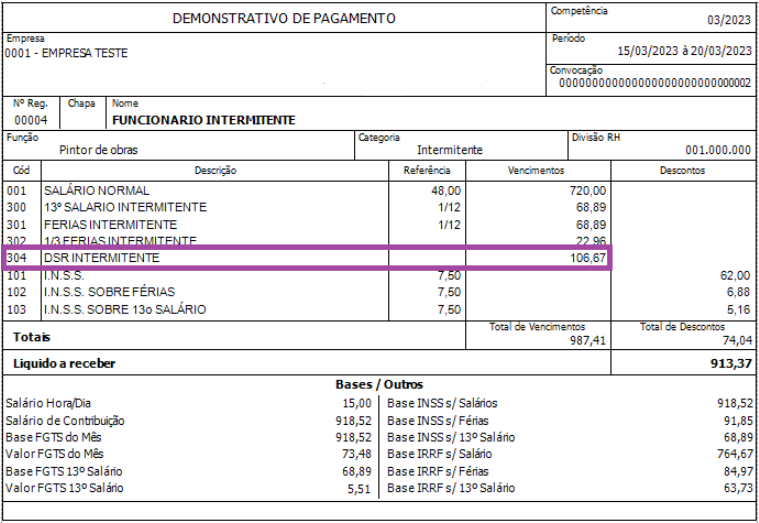This screenshot has height=523, width=759.
Task: Click the Vencimentos column header
Action: pyautogui.click(x=536, y=170)
